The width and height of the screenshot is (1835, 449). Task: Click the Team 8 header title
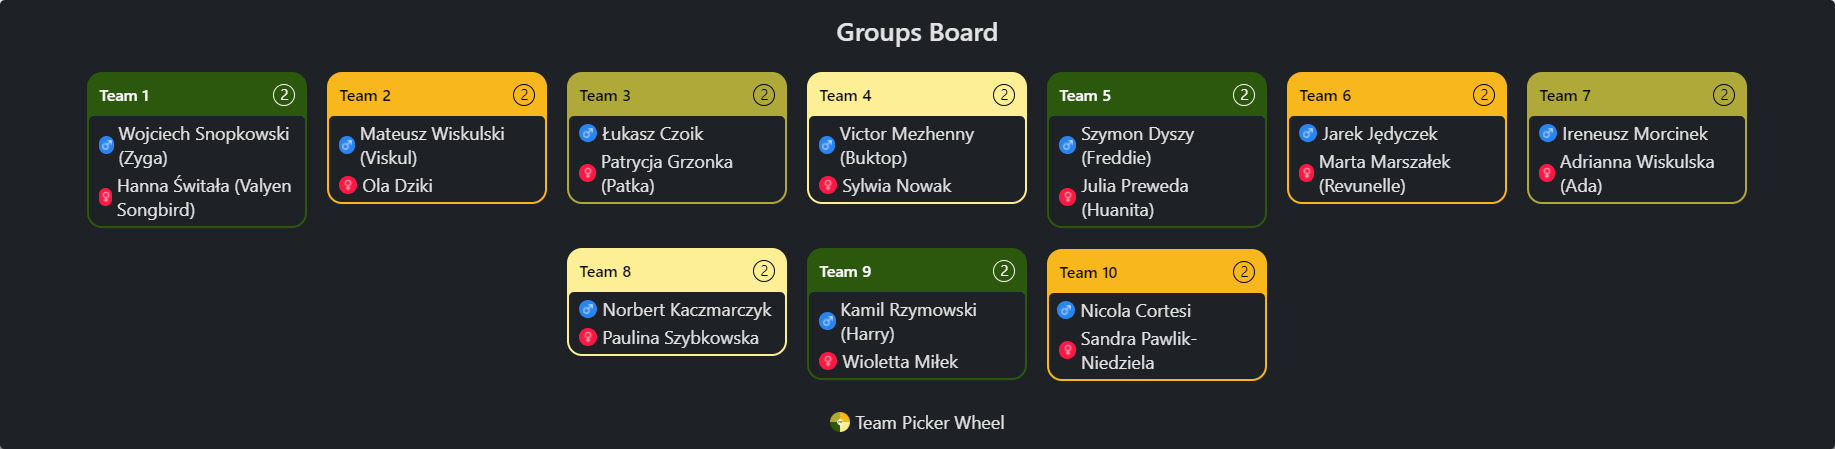tap(605, 272)
